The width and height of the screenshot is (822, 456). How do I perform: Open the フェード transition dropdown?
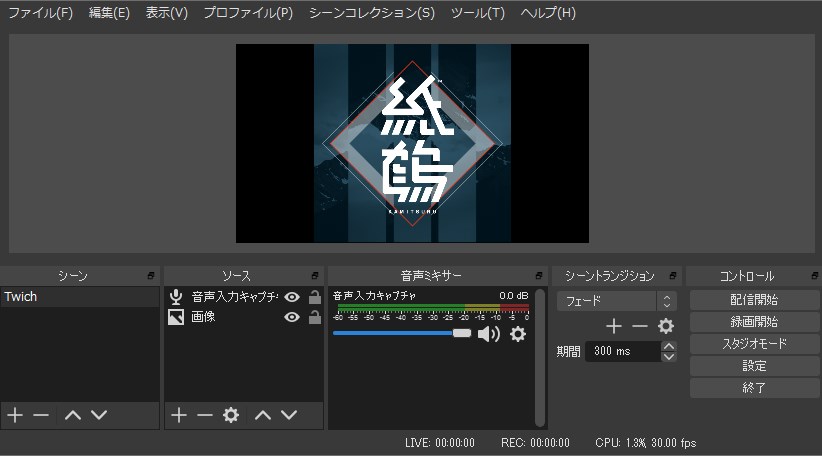pos(616,301)
